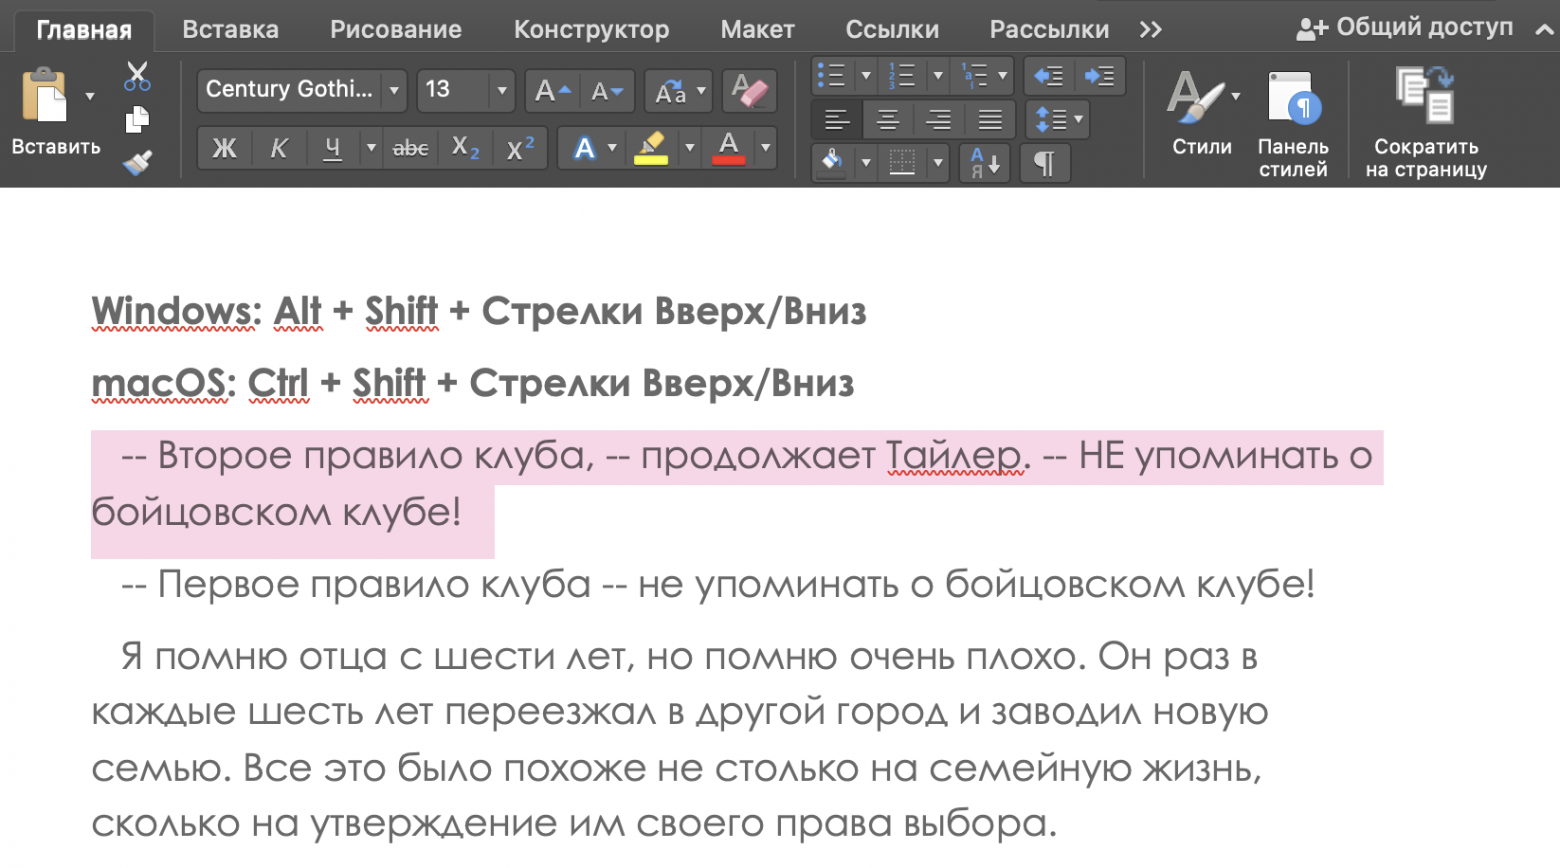1560x868 pixels.
Task: Open the Рассылки ribbon tab
Action: (x=1048, y=28)
